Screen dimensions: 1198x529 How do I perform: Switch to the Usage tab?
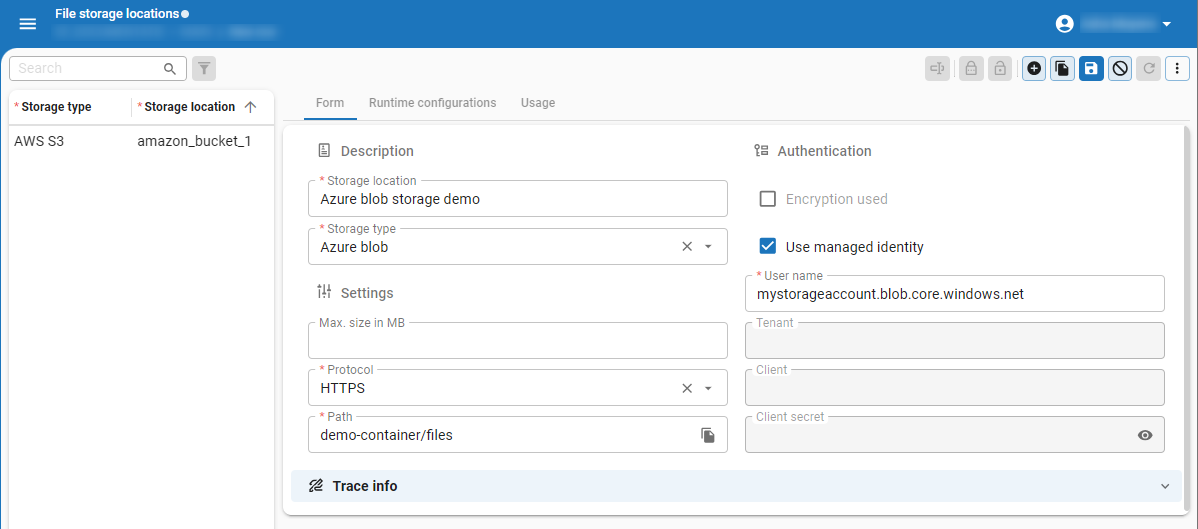click(x=538, y=103)
